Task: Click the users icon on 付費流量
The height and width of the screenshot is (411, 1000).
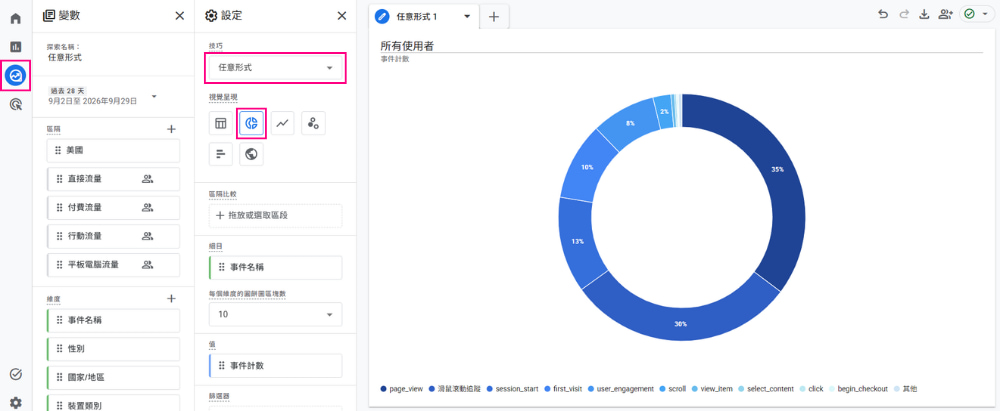Action: pyautogui.click(x=147, y=207)
